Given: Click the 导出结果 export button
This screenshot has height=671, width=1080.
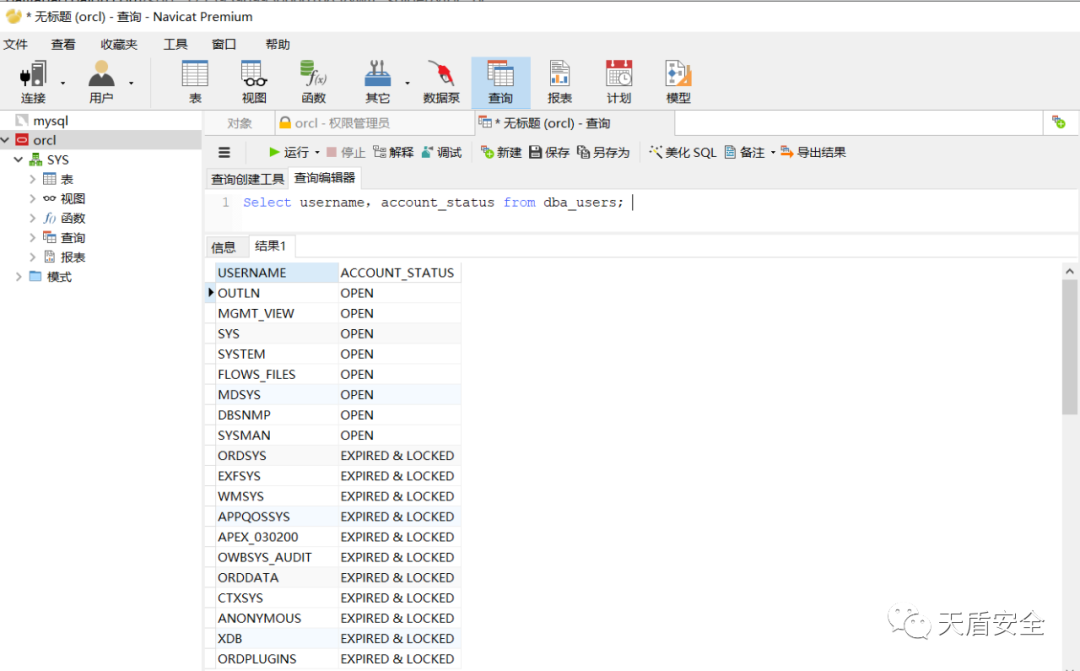Looking at the screenshot, I should coord(813,152).
